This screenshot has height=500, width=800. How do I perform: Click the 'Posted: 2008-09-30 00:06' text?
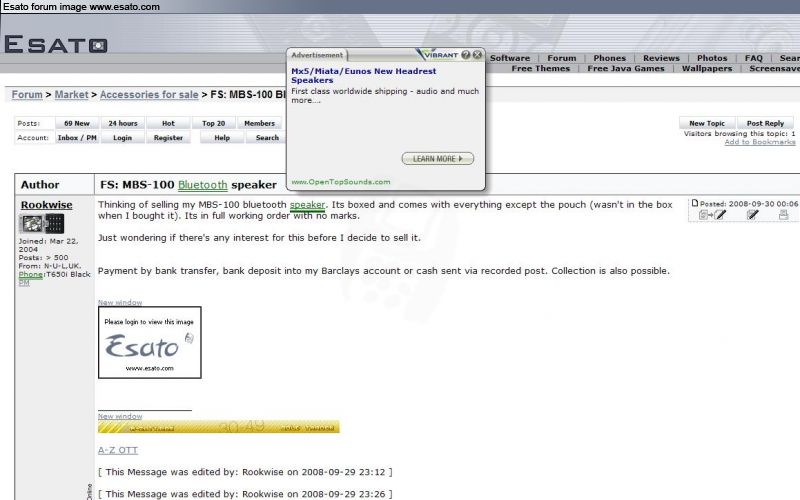(x=748, y=204)
